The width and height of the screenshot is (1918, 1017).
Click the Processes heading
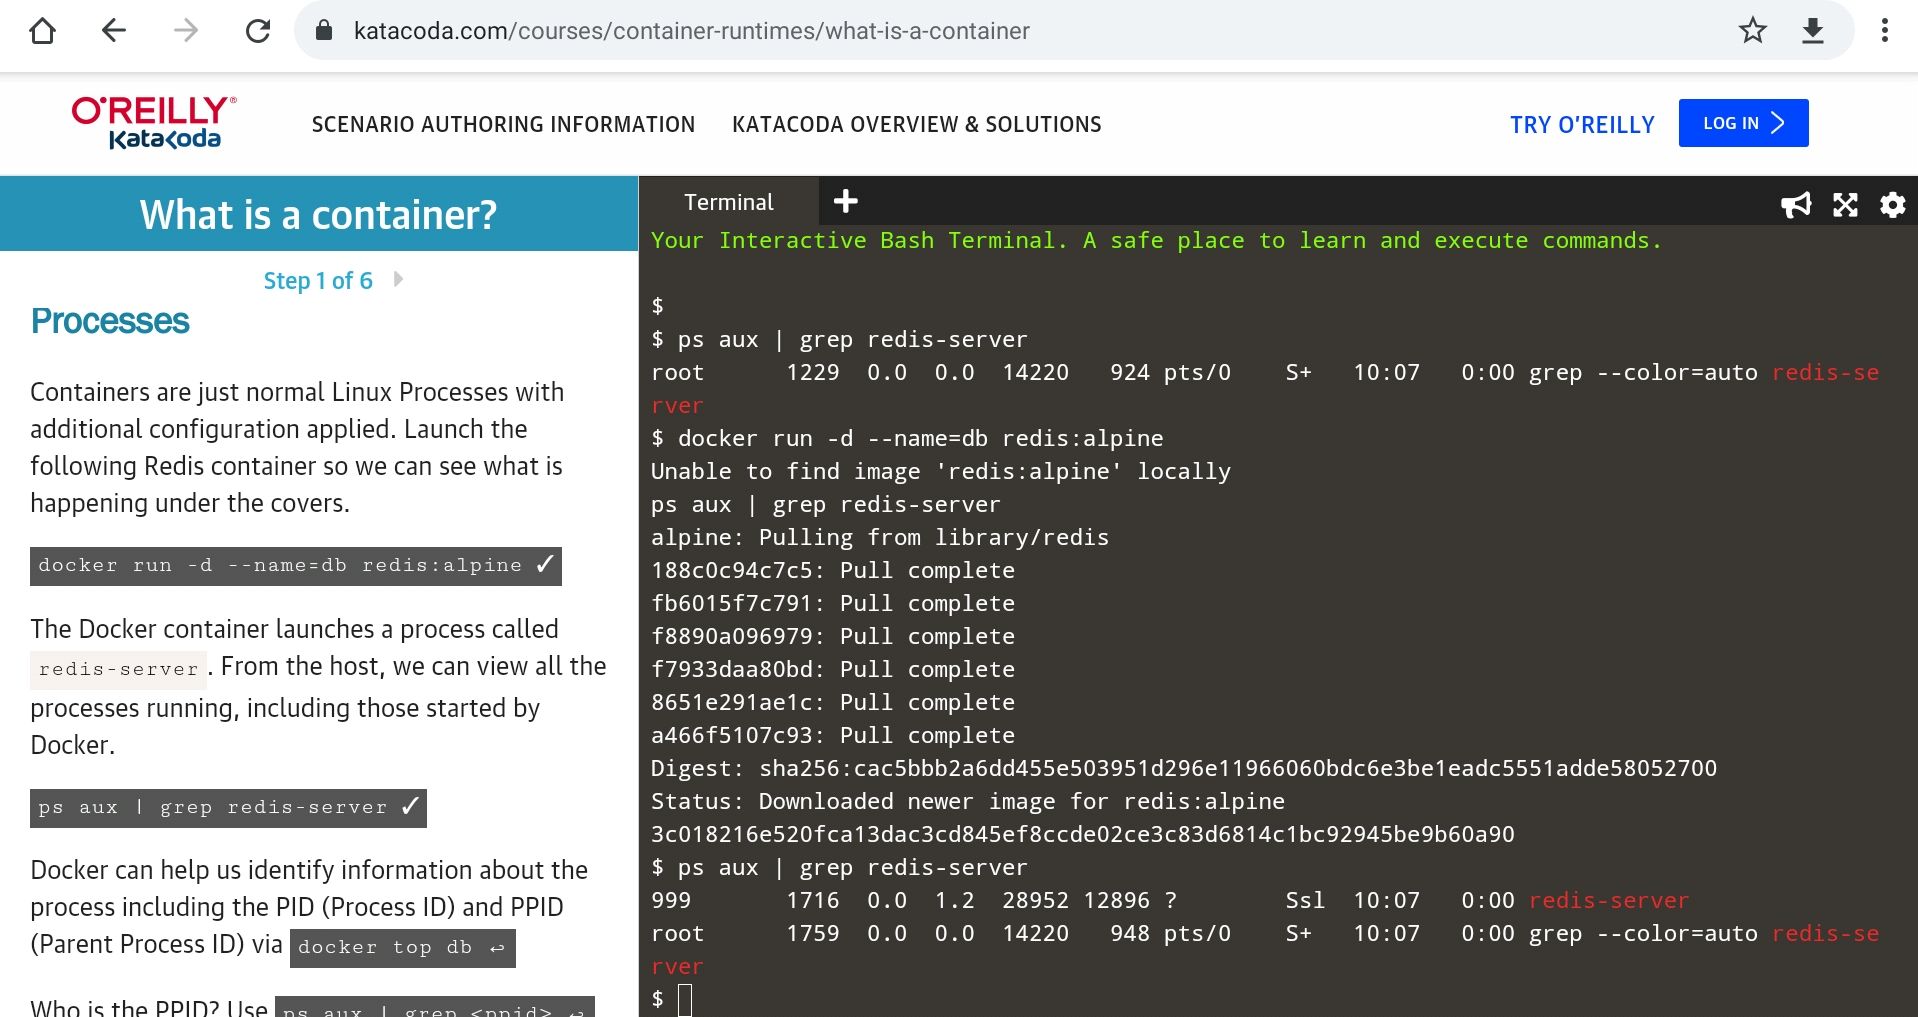pos(110,321)
